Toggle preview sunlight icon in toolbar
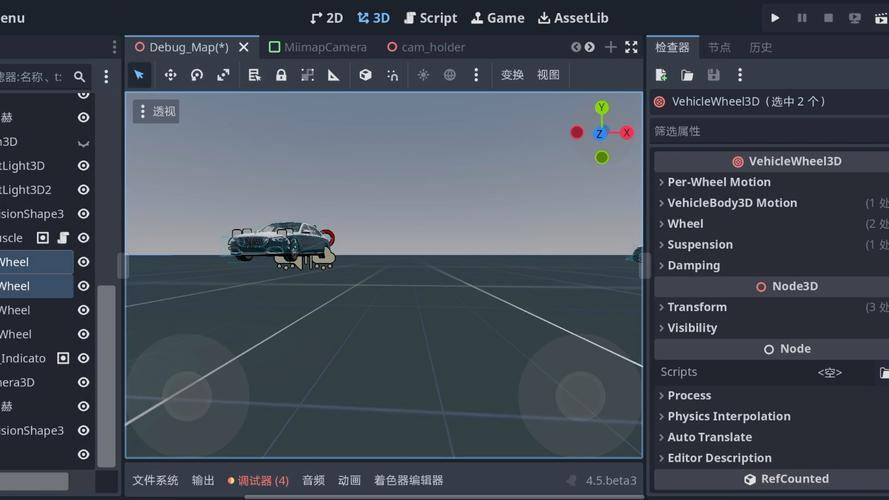The image size is (889, 500). coord(423,75)
